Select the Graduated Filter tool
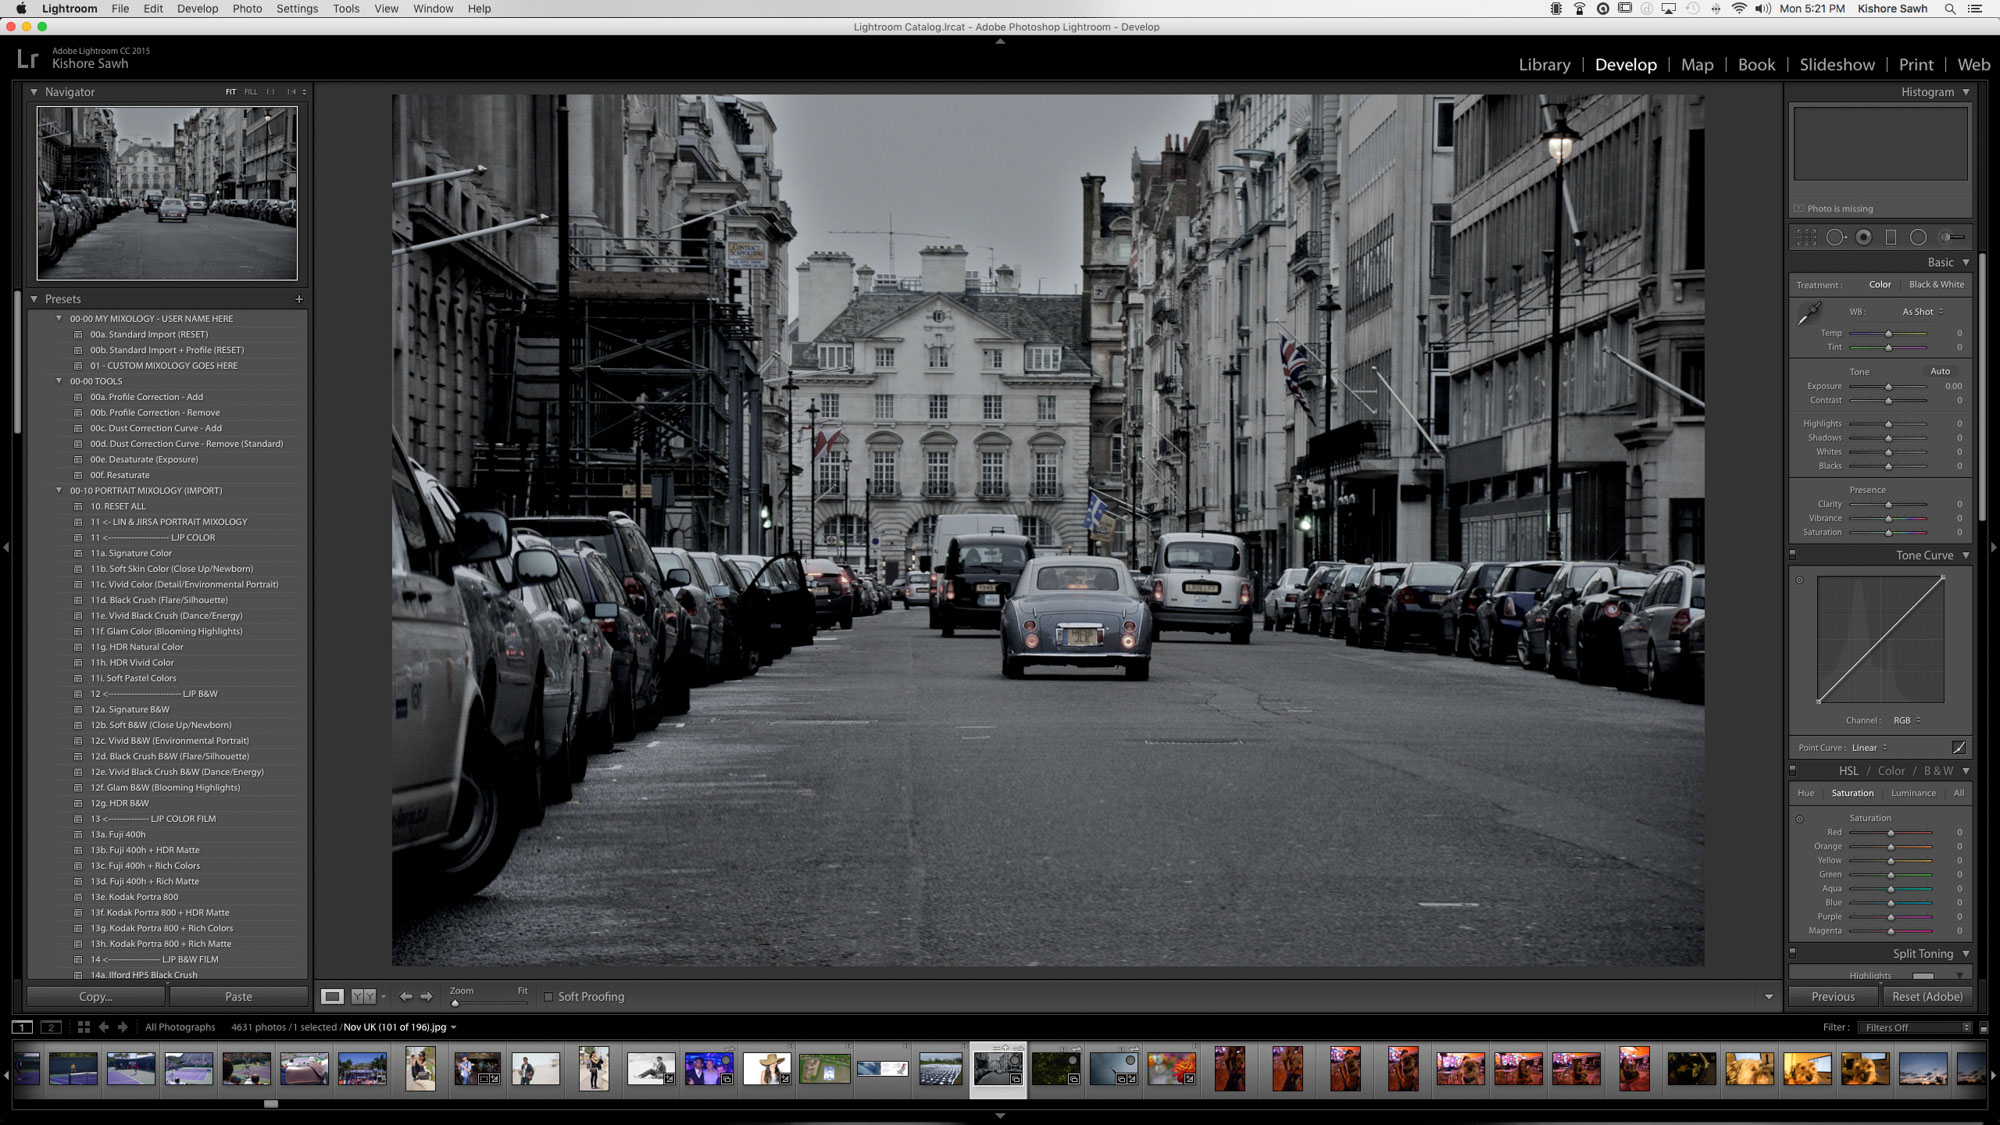The height and width of the screenshot is (1125, 2000). click(x=1890, y=237)
